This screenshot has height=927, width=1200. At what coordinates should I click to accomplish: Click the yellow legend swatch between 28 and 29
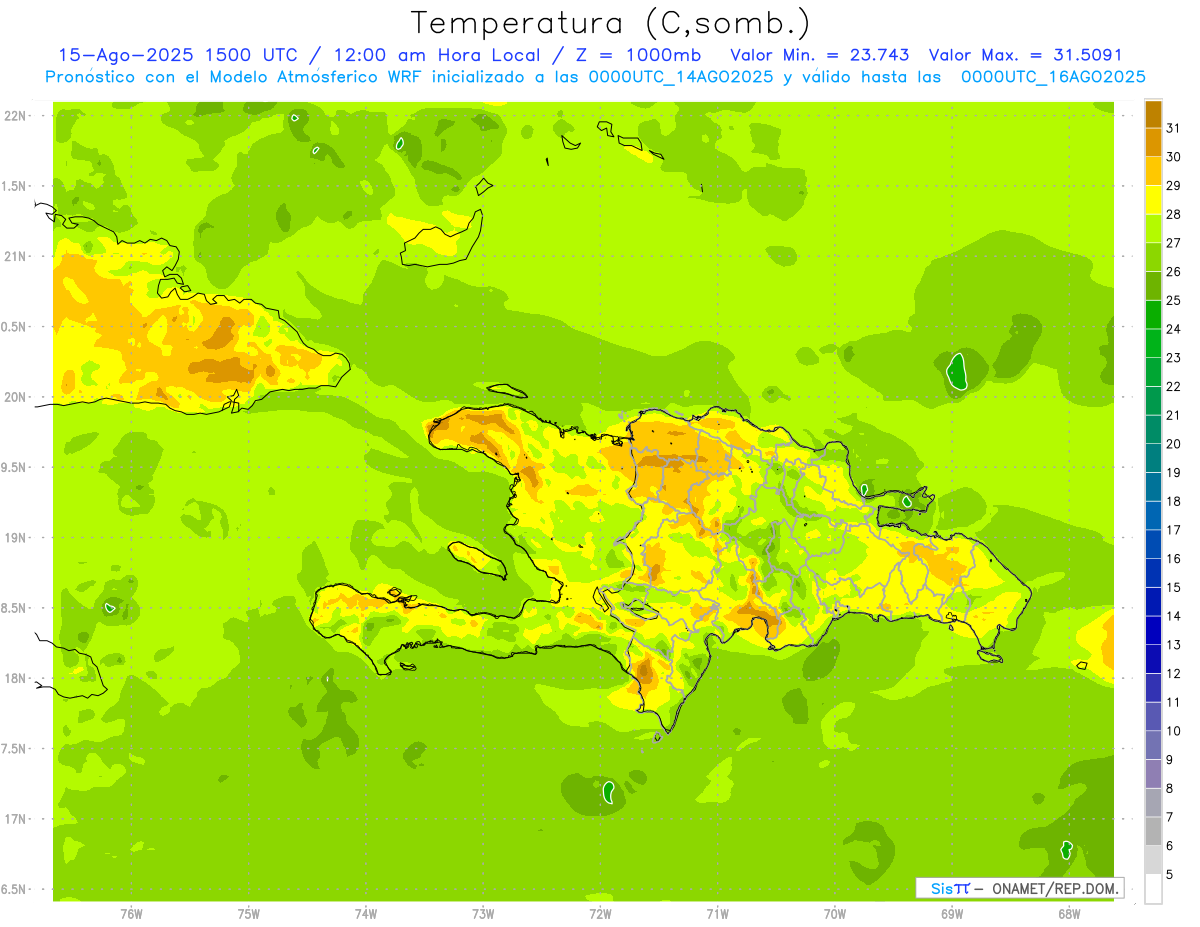click(1153, 200)
